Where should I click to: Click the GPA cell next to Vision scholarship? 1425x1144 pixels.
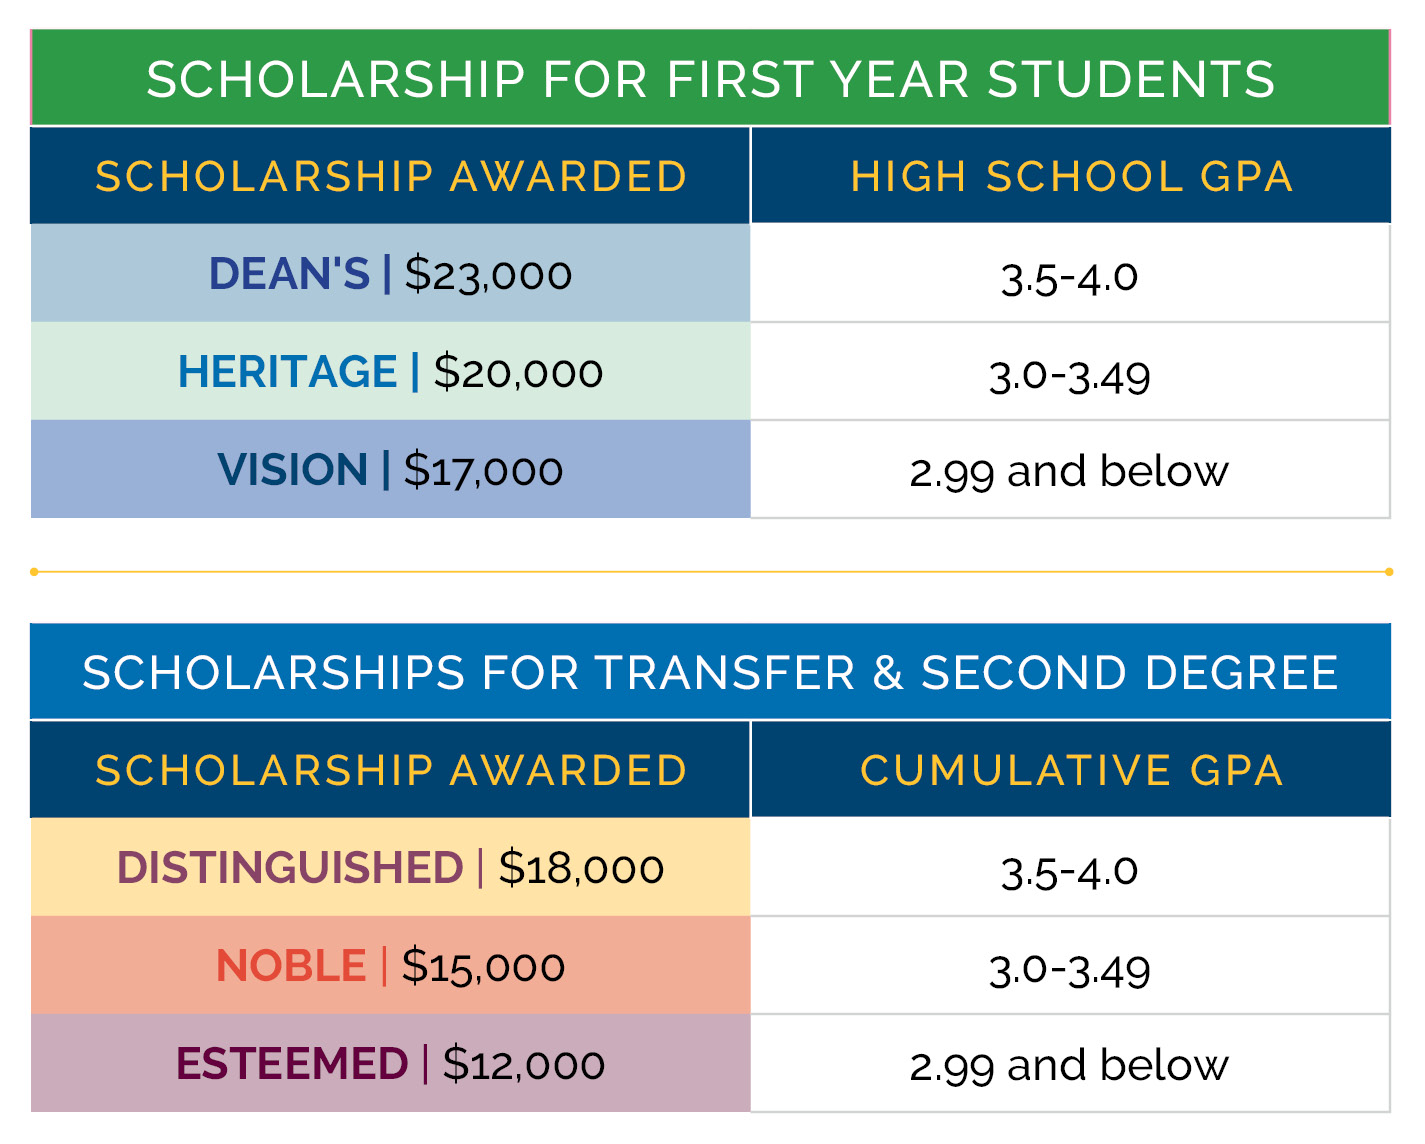pos(1069,471)
